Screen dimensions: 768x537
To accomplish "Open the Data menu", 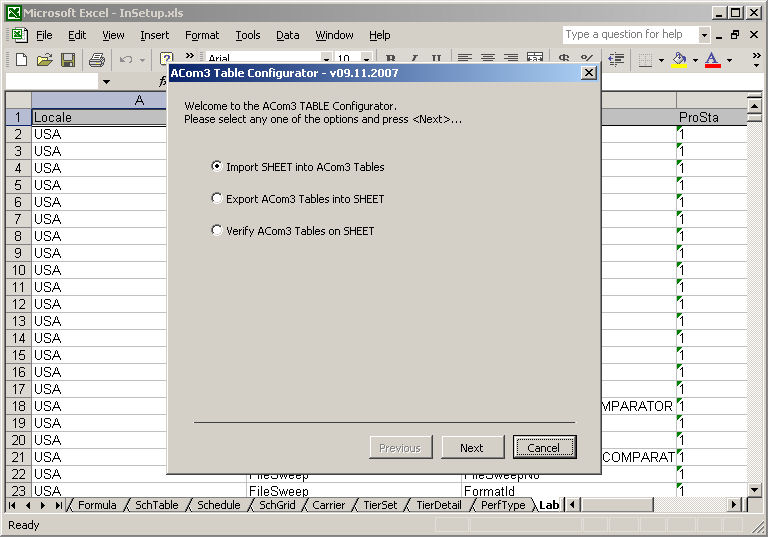I will tap(288, 35).
